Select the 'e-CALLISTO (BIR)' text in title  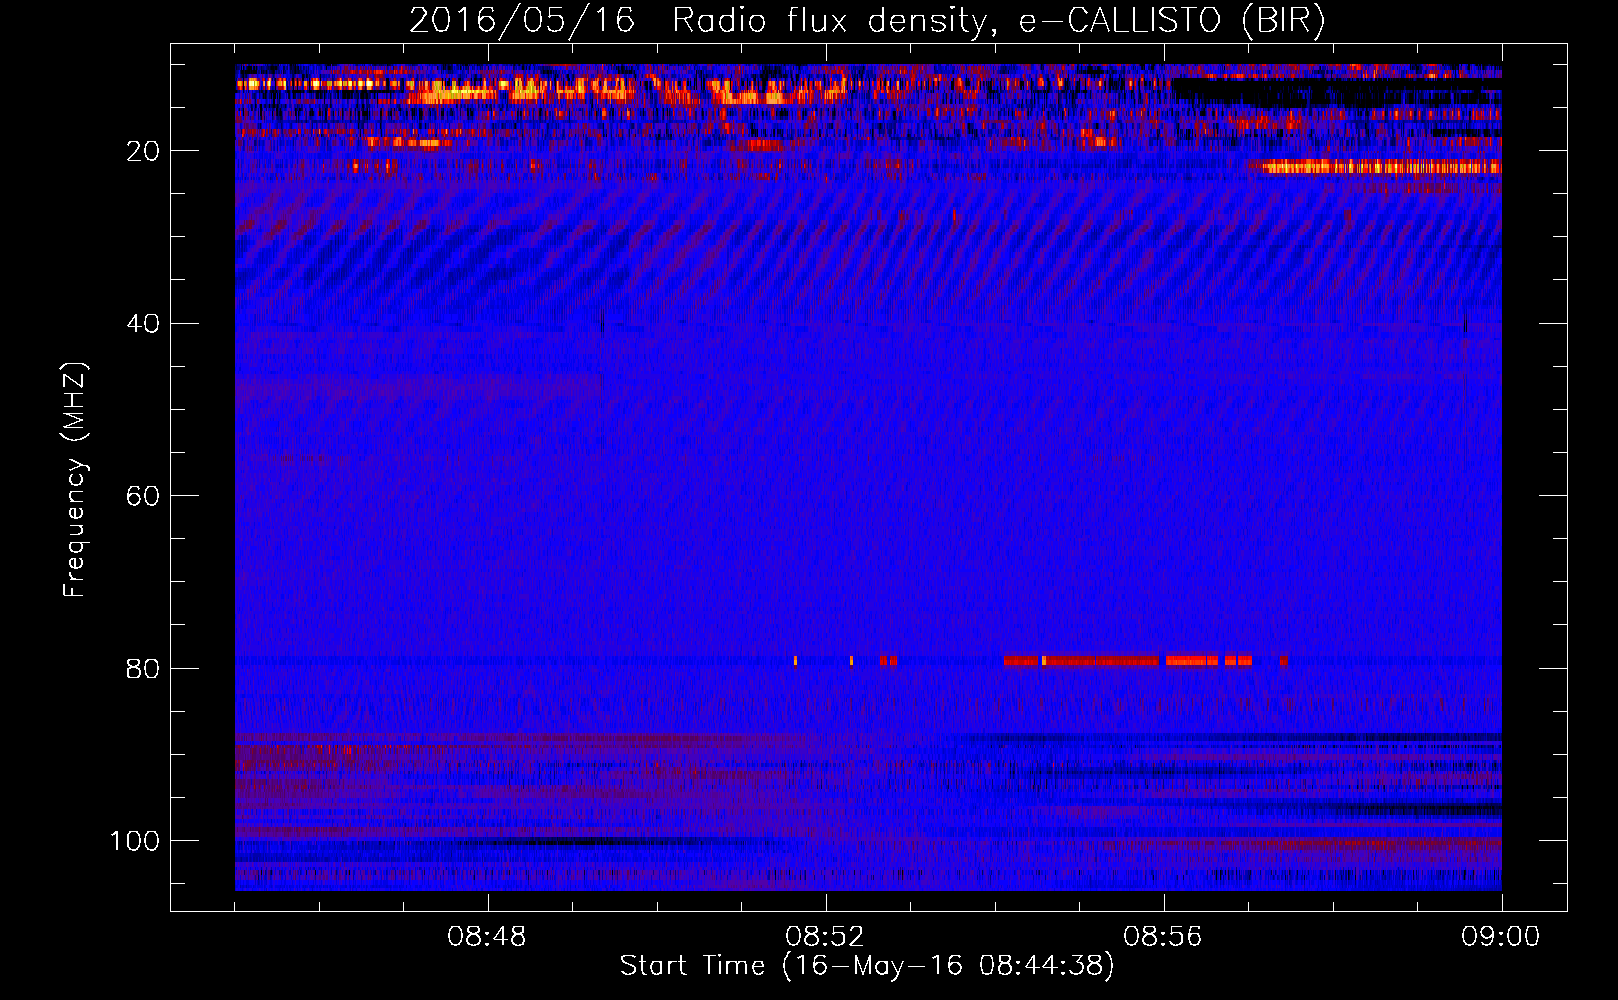coord(1172,21)
